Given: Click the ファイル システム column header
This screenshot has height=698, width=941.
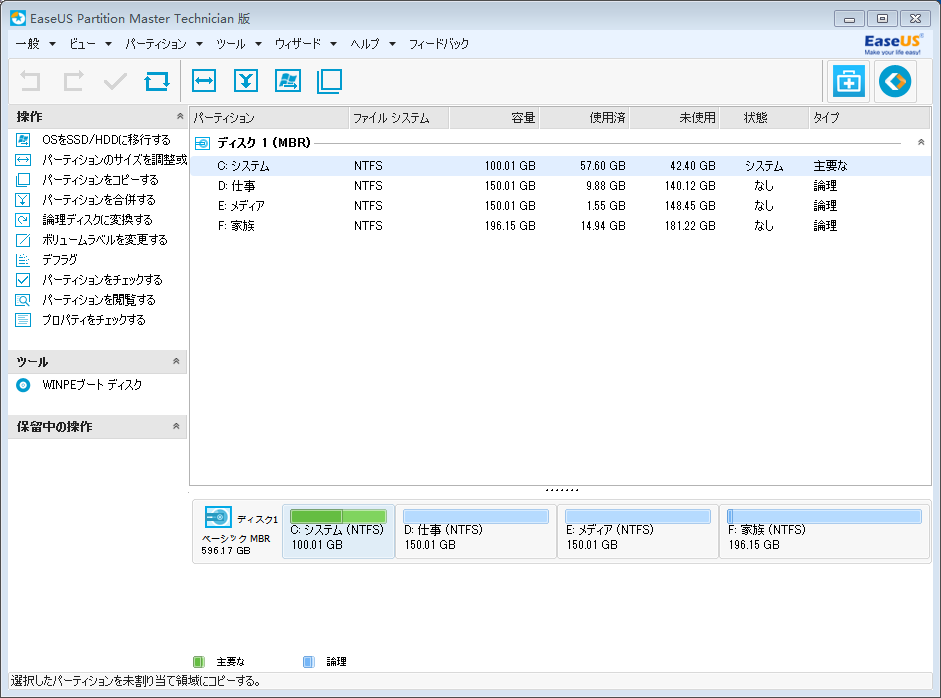Looking at the screenshot, I should (398, 118).
